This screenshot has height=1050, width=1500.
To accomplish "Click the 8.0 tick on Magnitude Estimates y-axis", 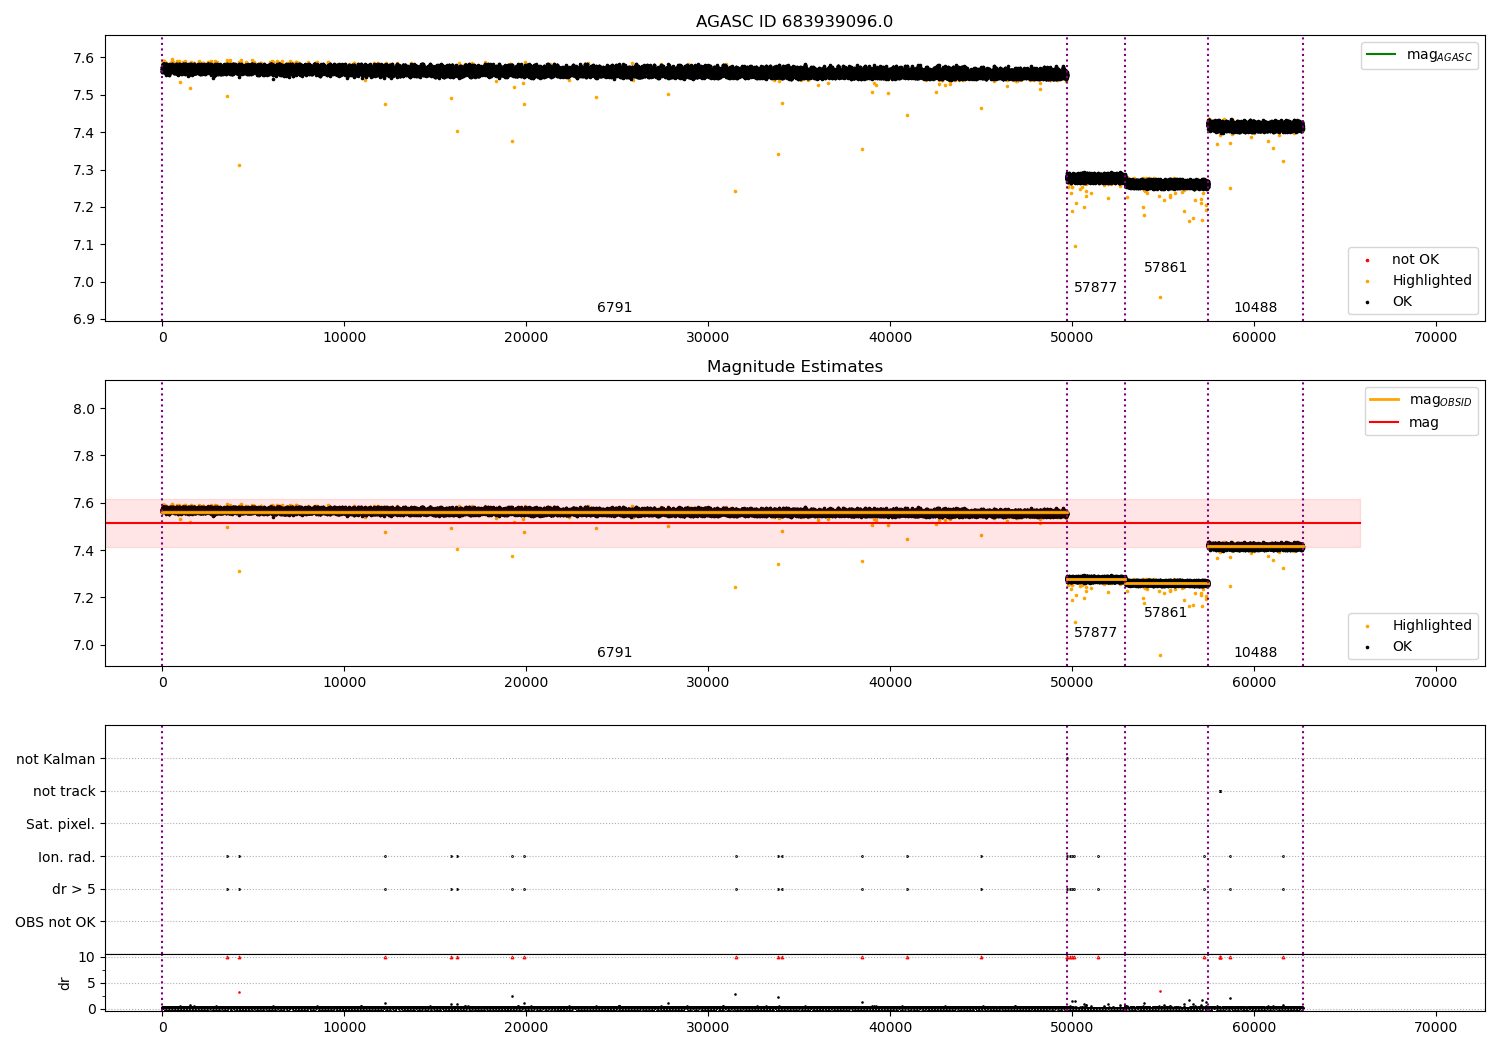I will coord(84,409).
